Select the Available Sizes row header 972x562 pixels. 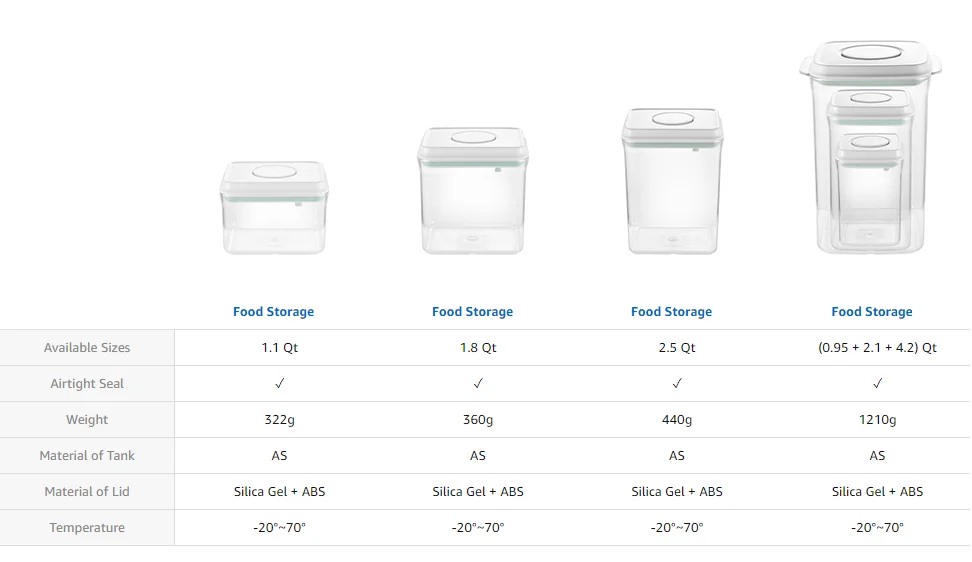click(87, 348)
